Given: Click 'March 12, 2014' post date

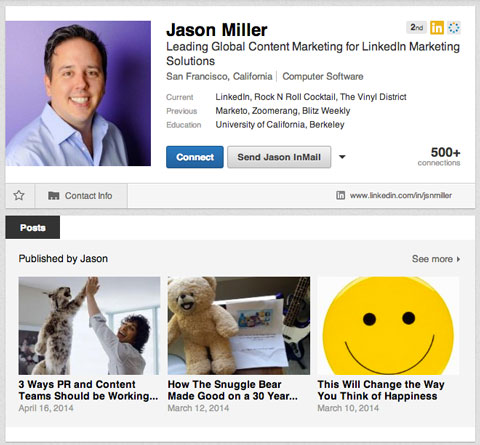Looking at the screenshot, I should pos(198,408).
